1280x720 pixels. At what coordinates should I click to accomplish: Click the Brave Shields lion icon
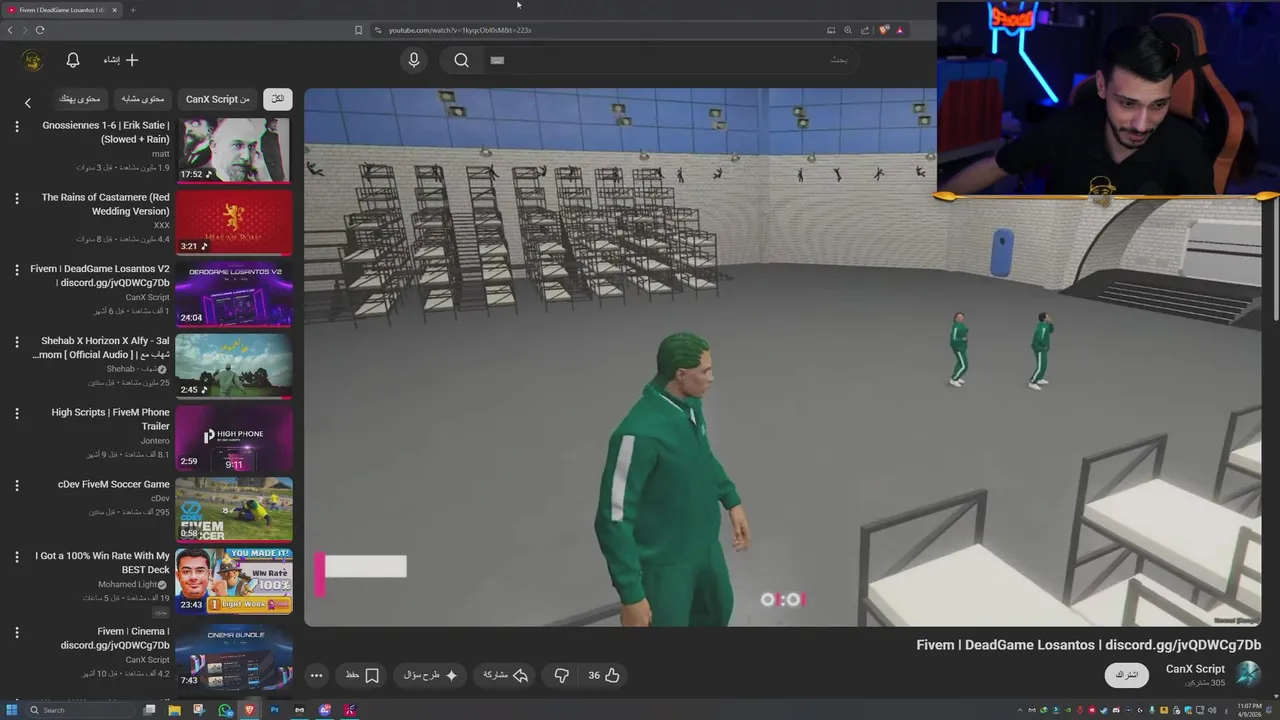(x=883, y=30)
